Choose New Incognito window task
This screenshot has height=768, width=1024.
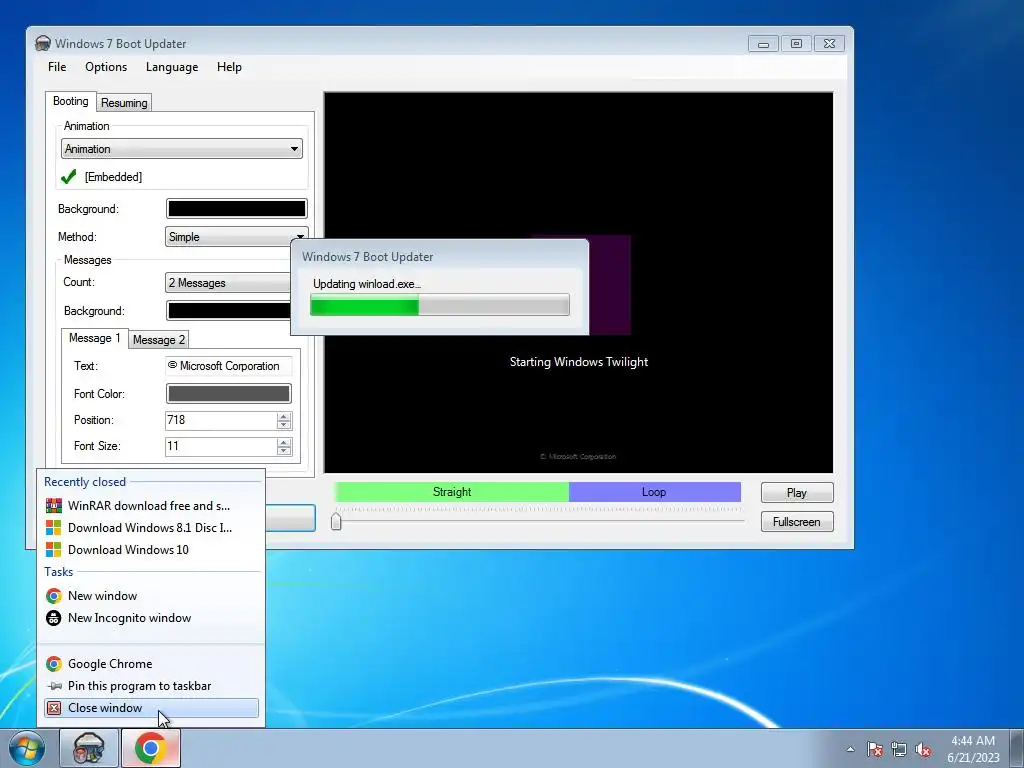pyautogui.click(x=152, y=618)
